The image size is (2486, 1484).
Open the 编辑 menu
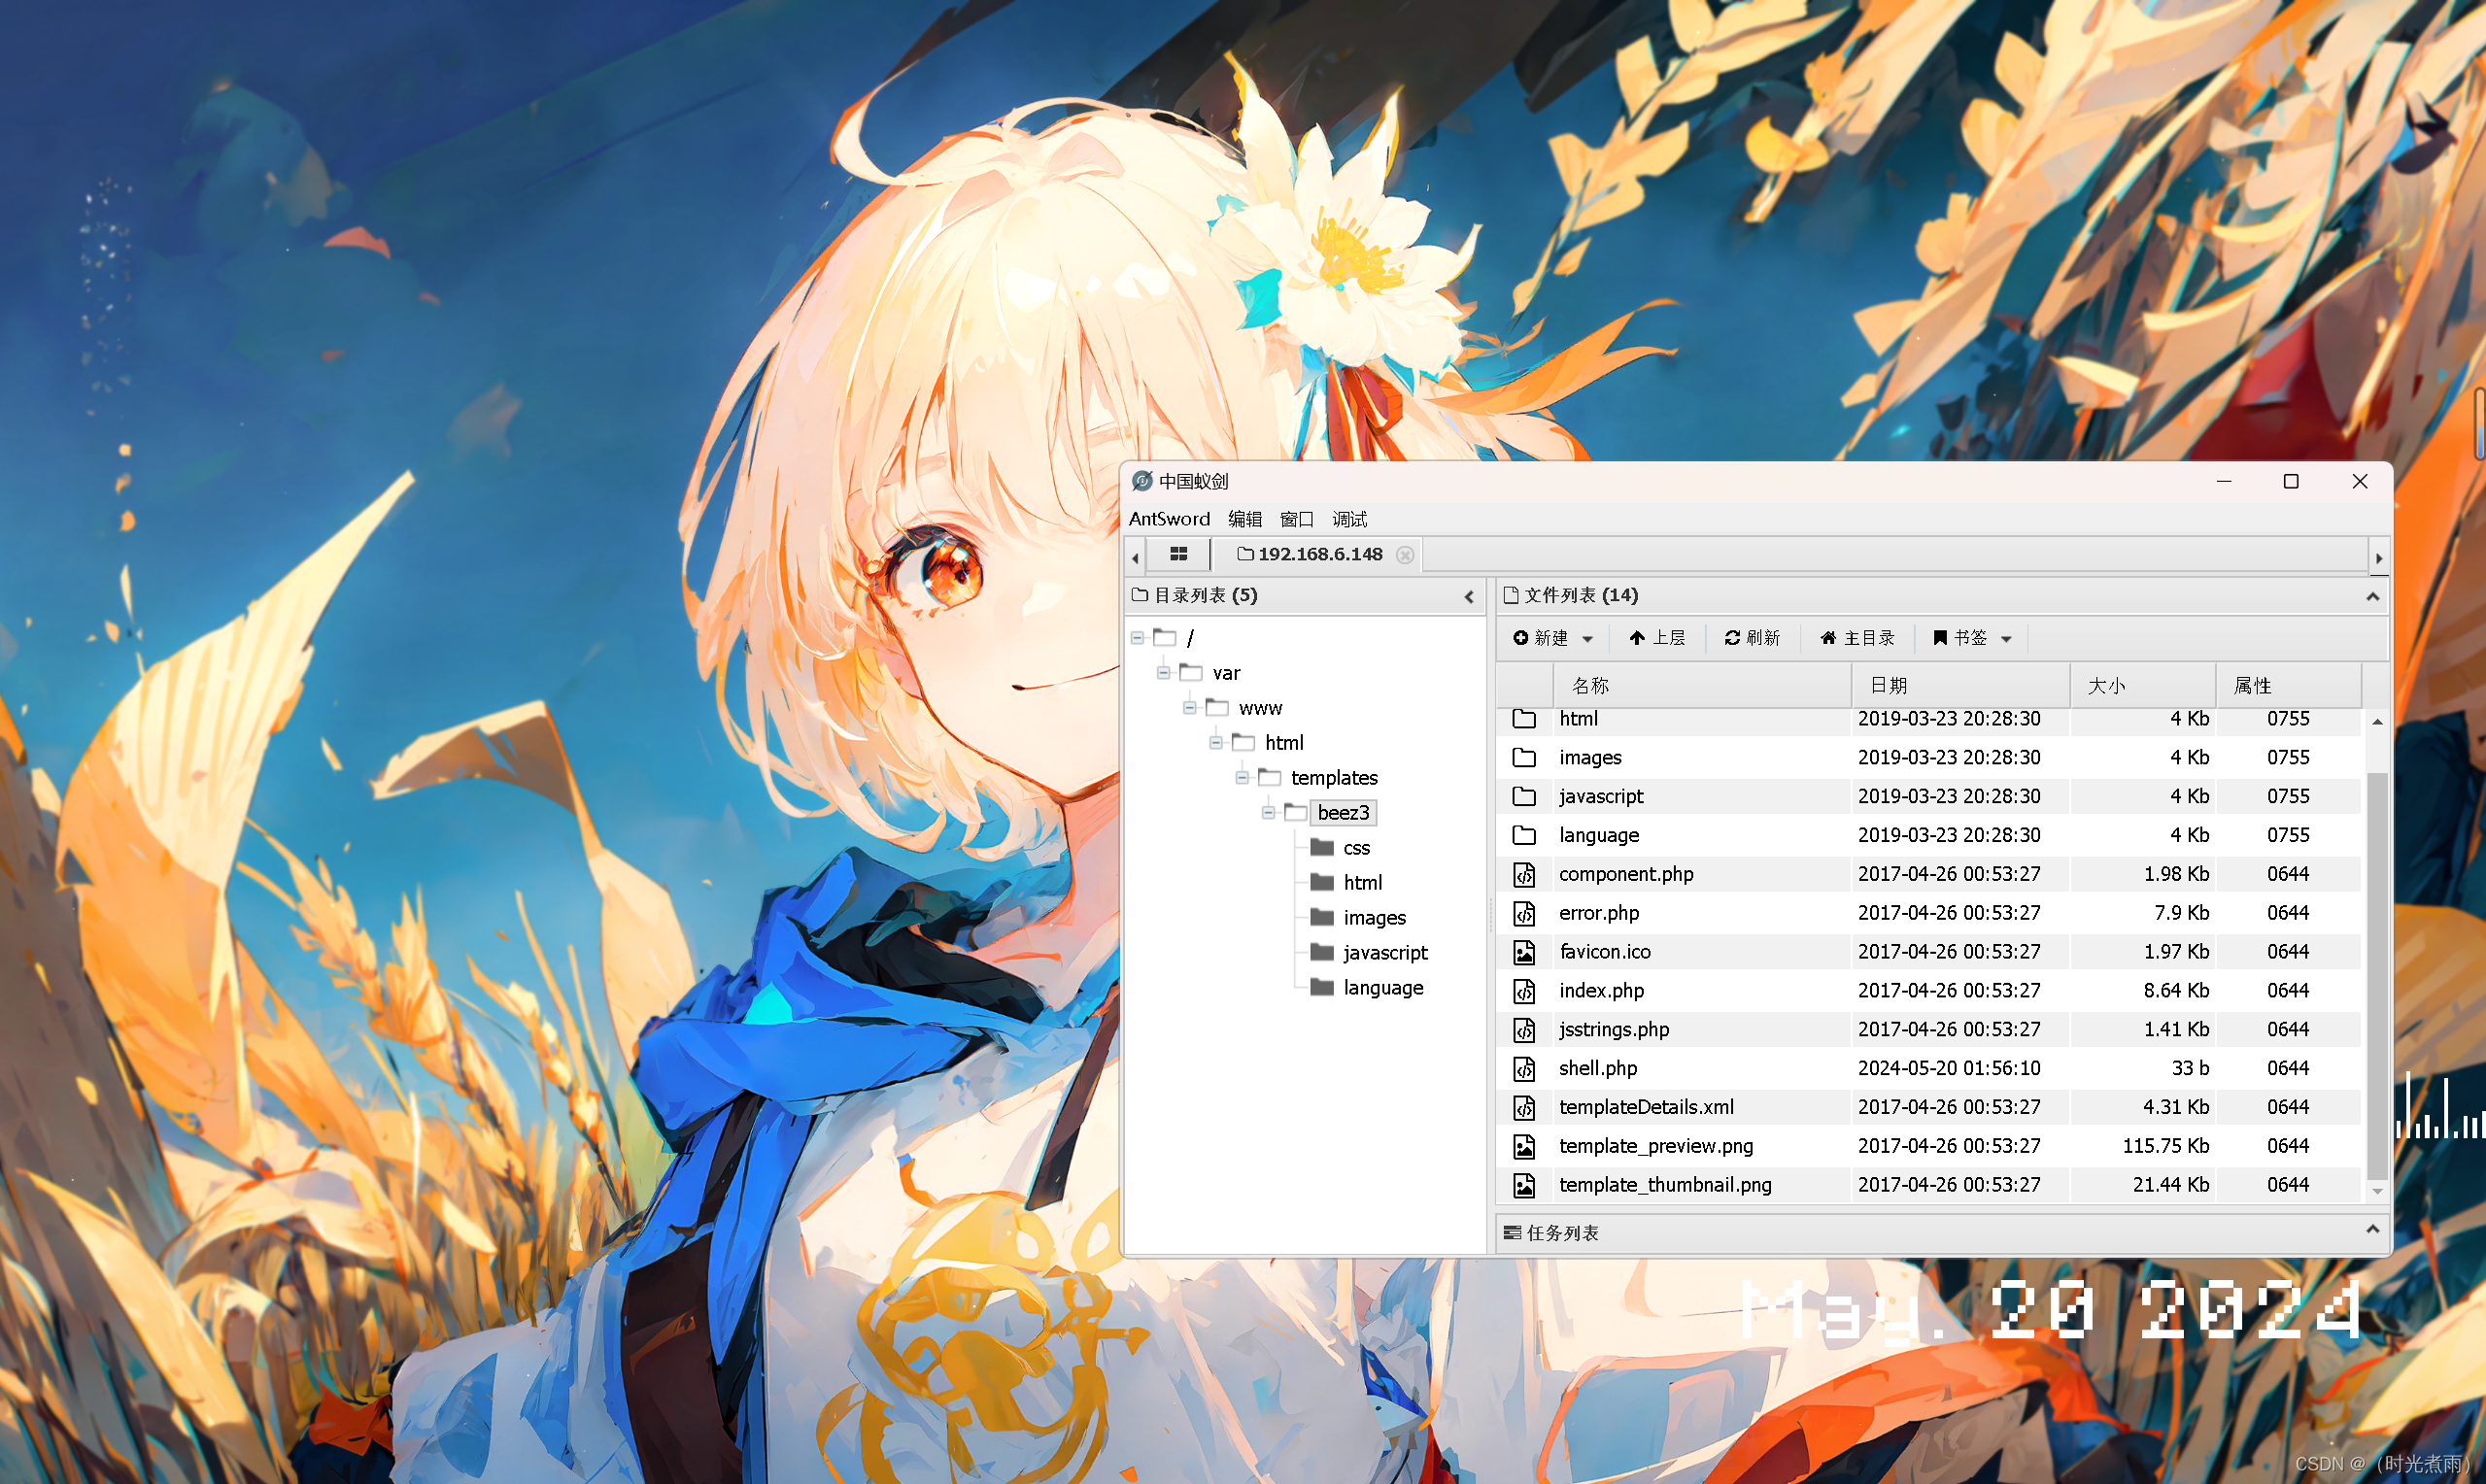point(1245,519)
